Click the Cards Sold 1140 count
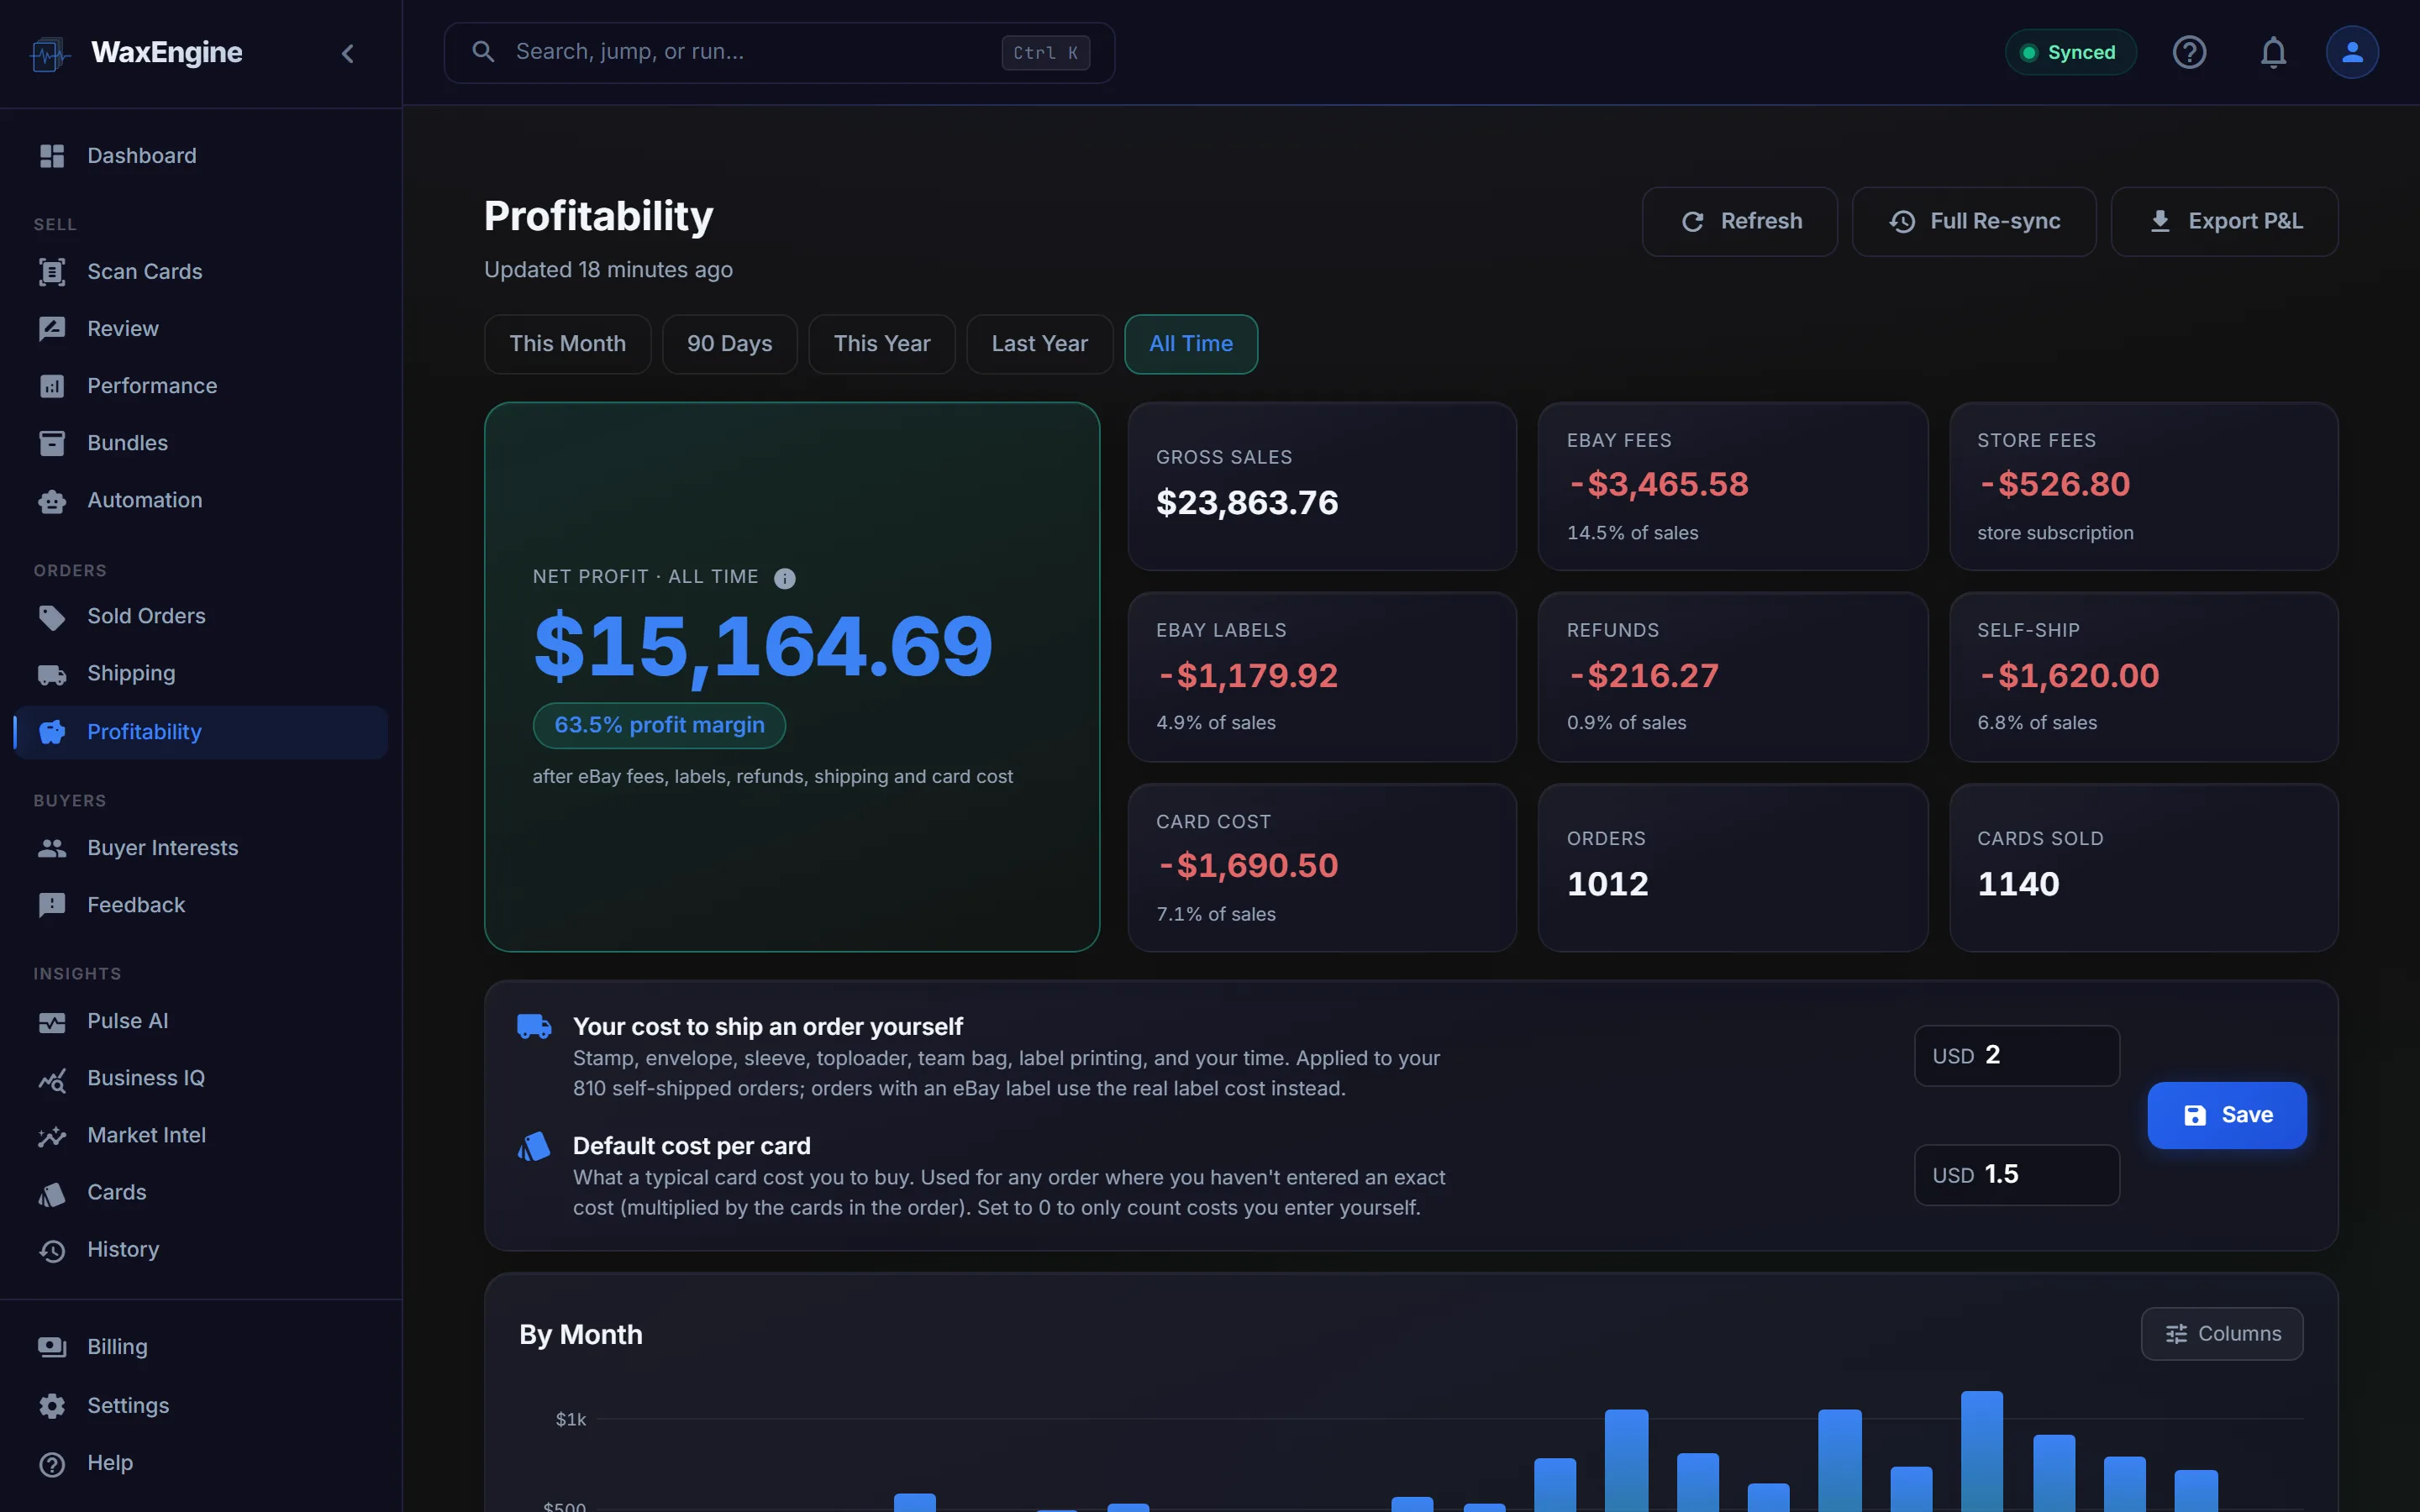The image size is (2420, 1512). point(2018,884)
